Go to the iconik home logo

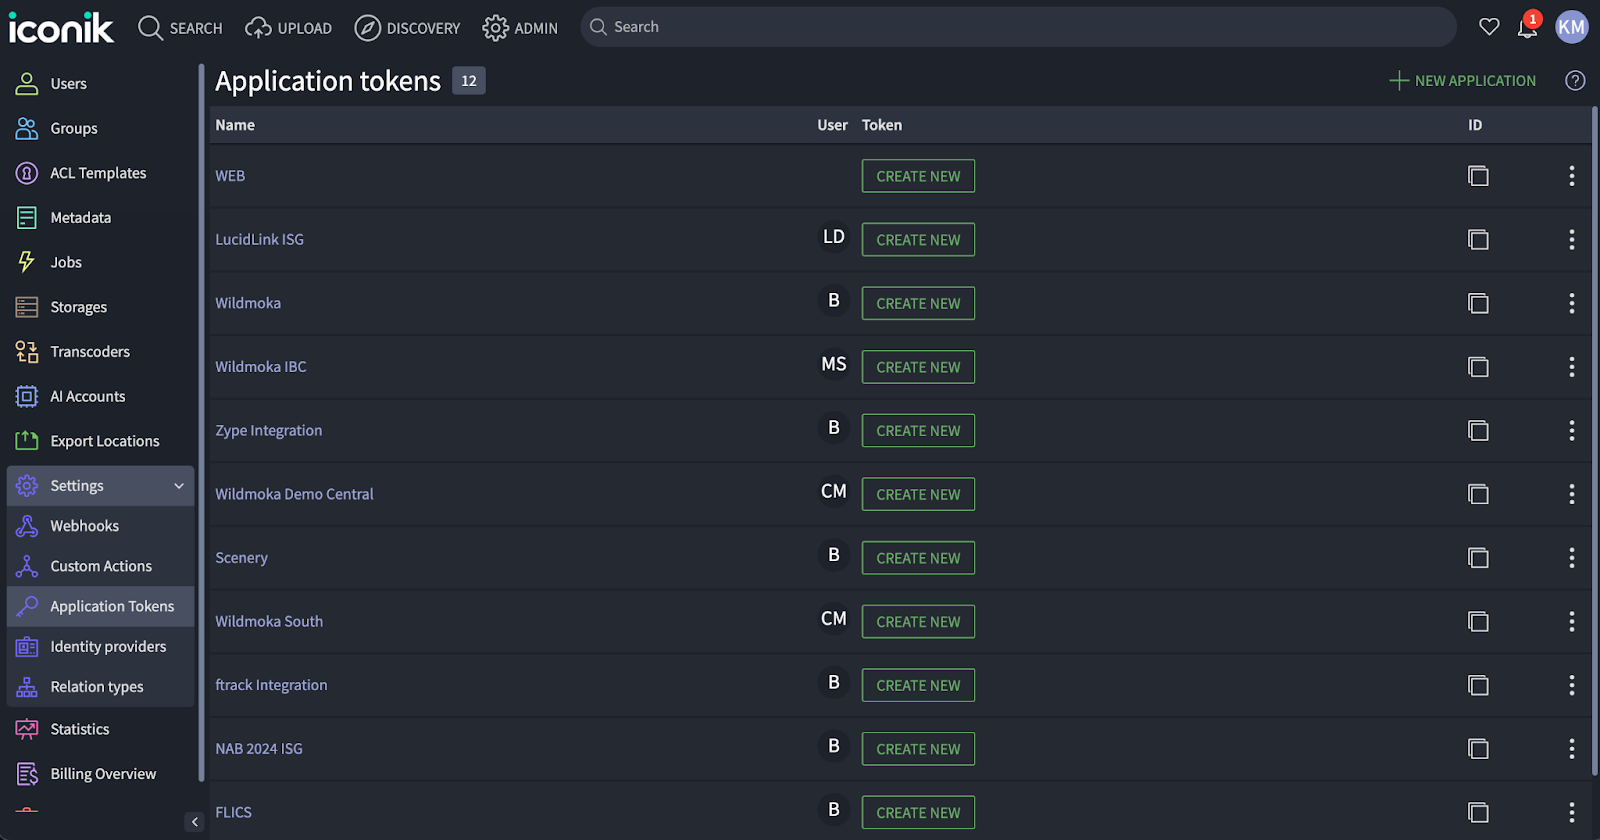tap(61, 27)
